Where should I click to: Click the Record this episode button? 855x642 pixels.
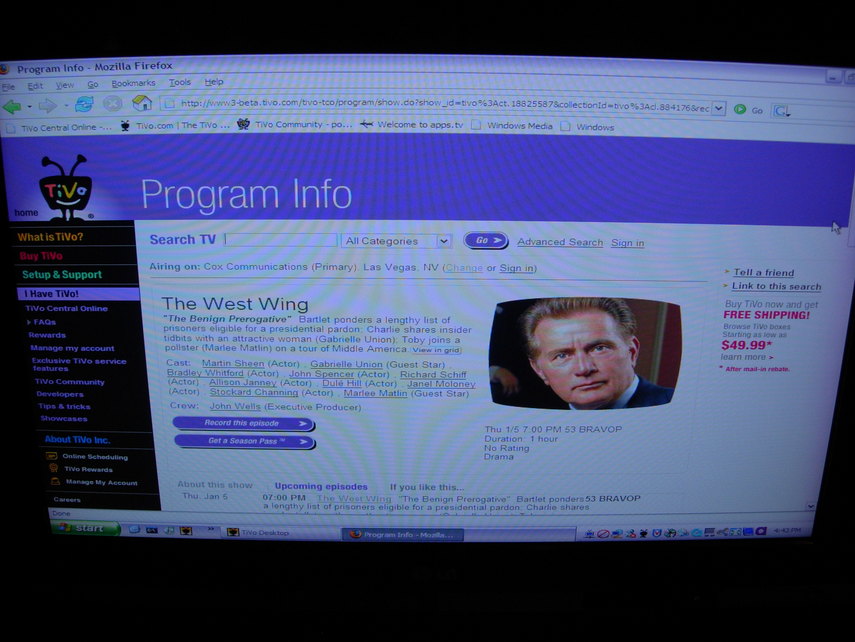[243, 423]
